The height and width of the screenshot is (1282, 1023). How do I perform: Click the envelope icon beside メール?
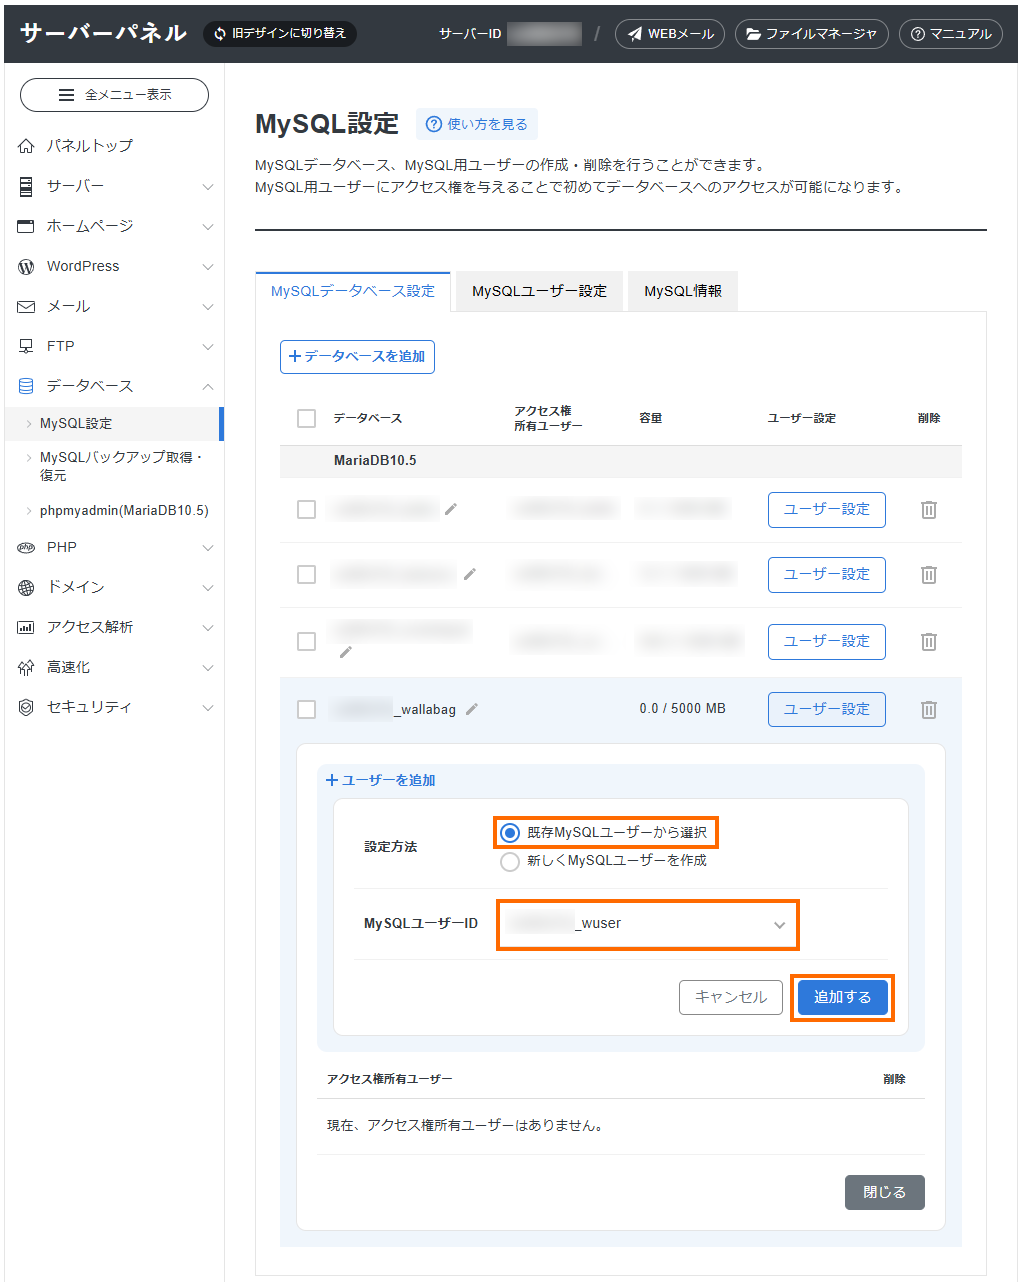(x=26, y=306)
